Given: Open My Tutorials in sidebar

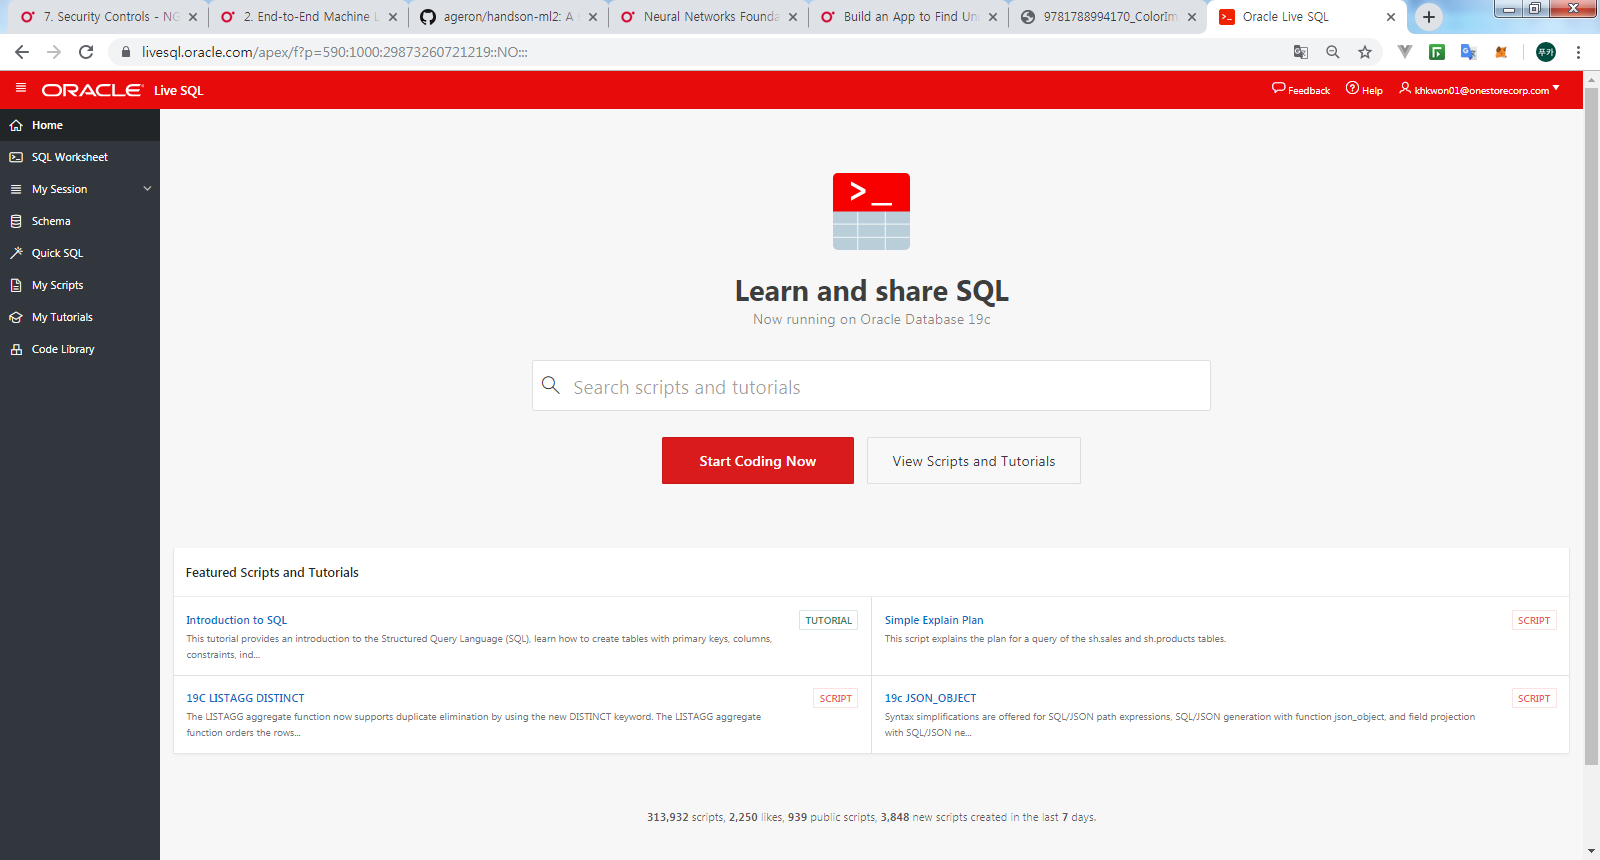Looking at the screenshot, I should click(x=80, y=317).
